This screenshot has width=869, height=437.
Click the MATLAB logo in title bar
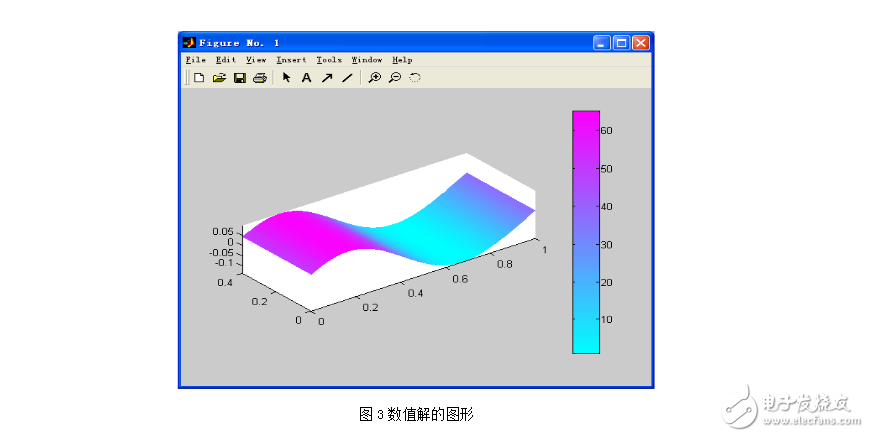189,43
